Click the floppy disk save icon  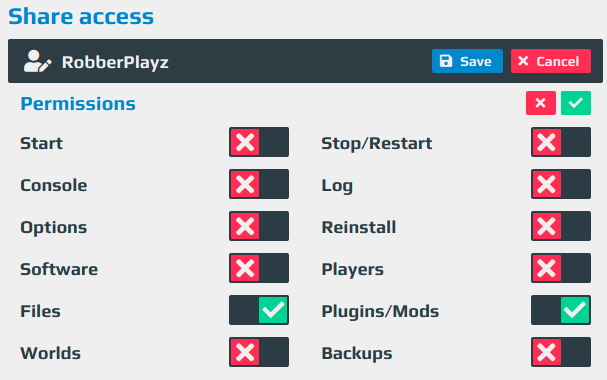coord(446,61)
